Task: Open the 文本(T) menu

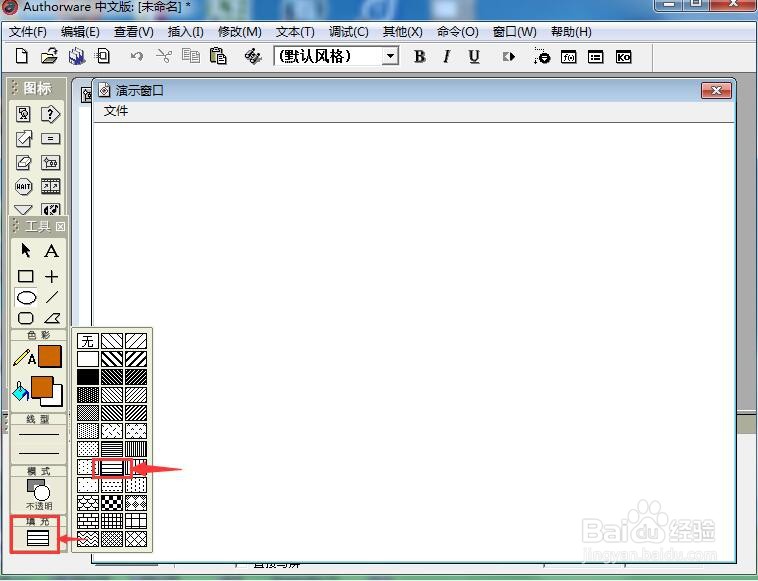Action: tap(295, 32)
